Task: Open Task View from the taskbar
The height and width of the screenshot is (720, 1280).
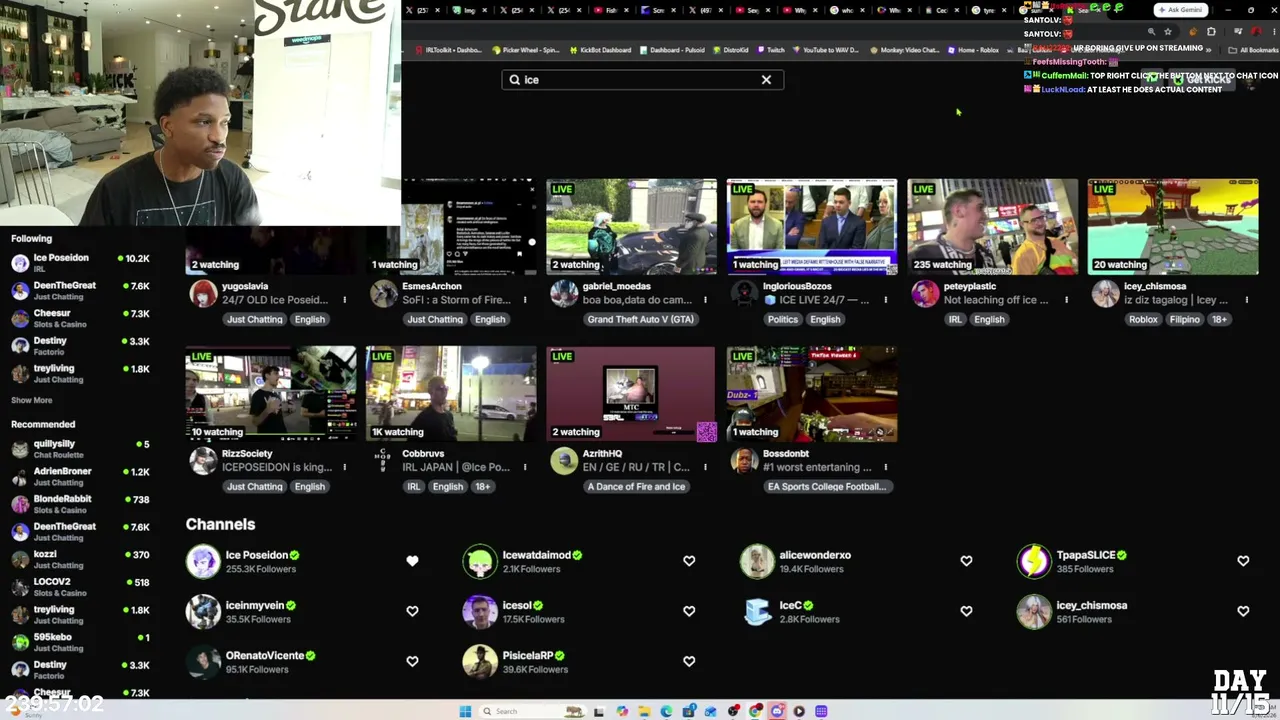Action: click(598, 711)
